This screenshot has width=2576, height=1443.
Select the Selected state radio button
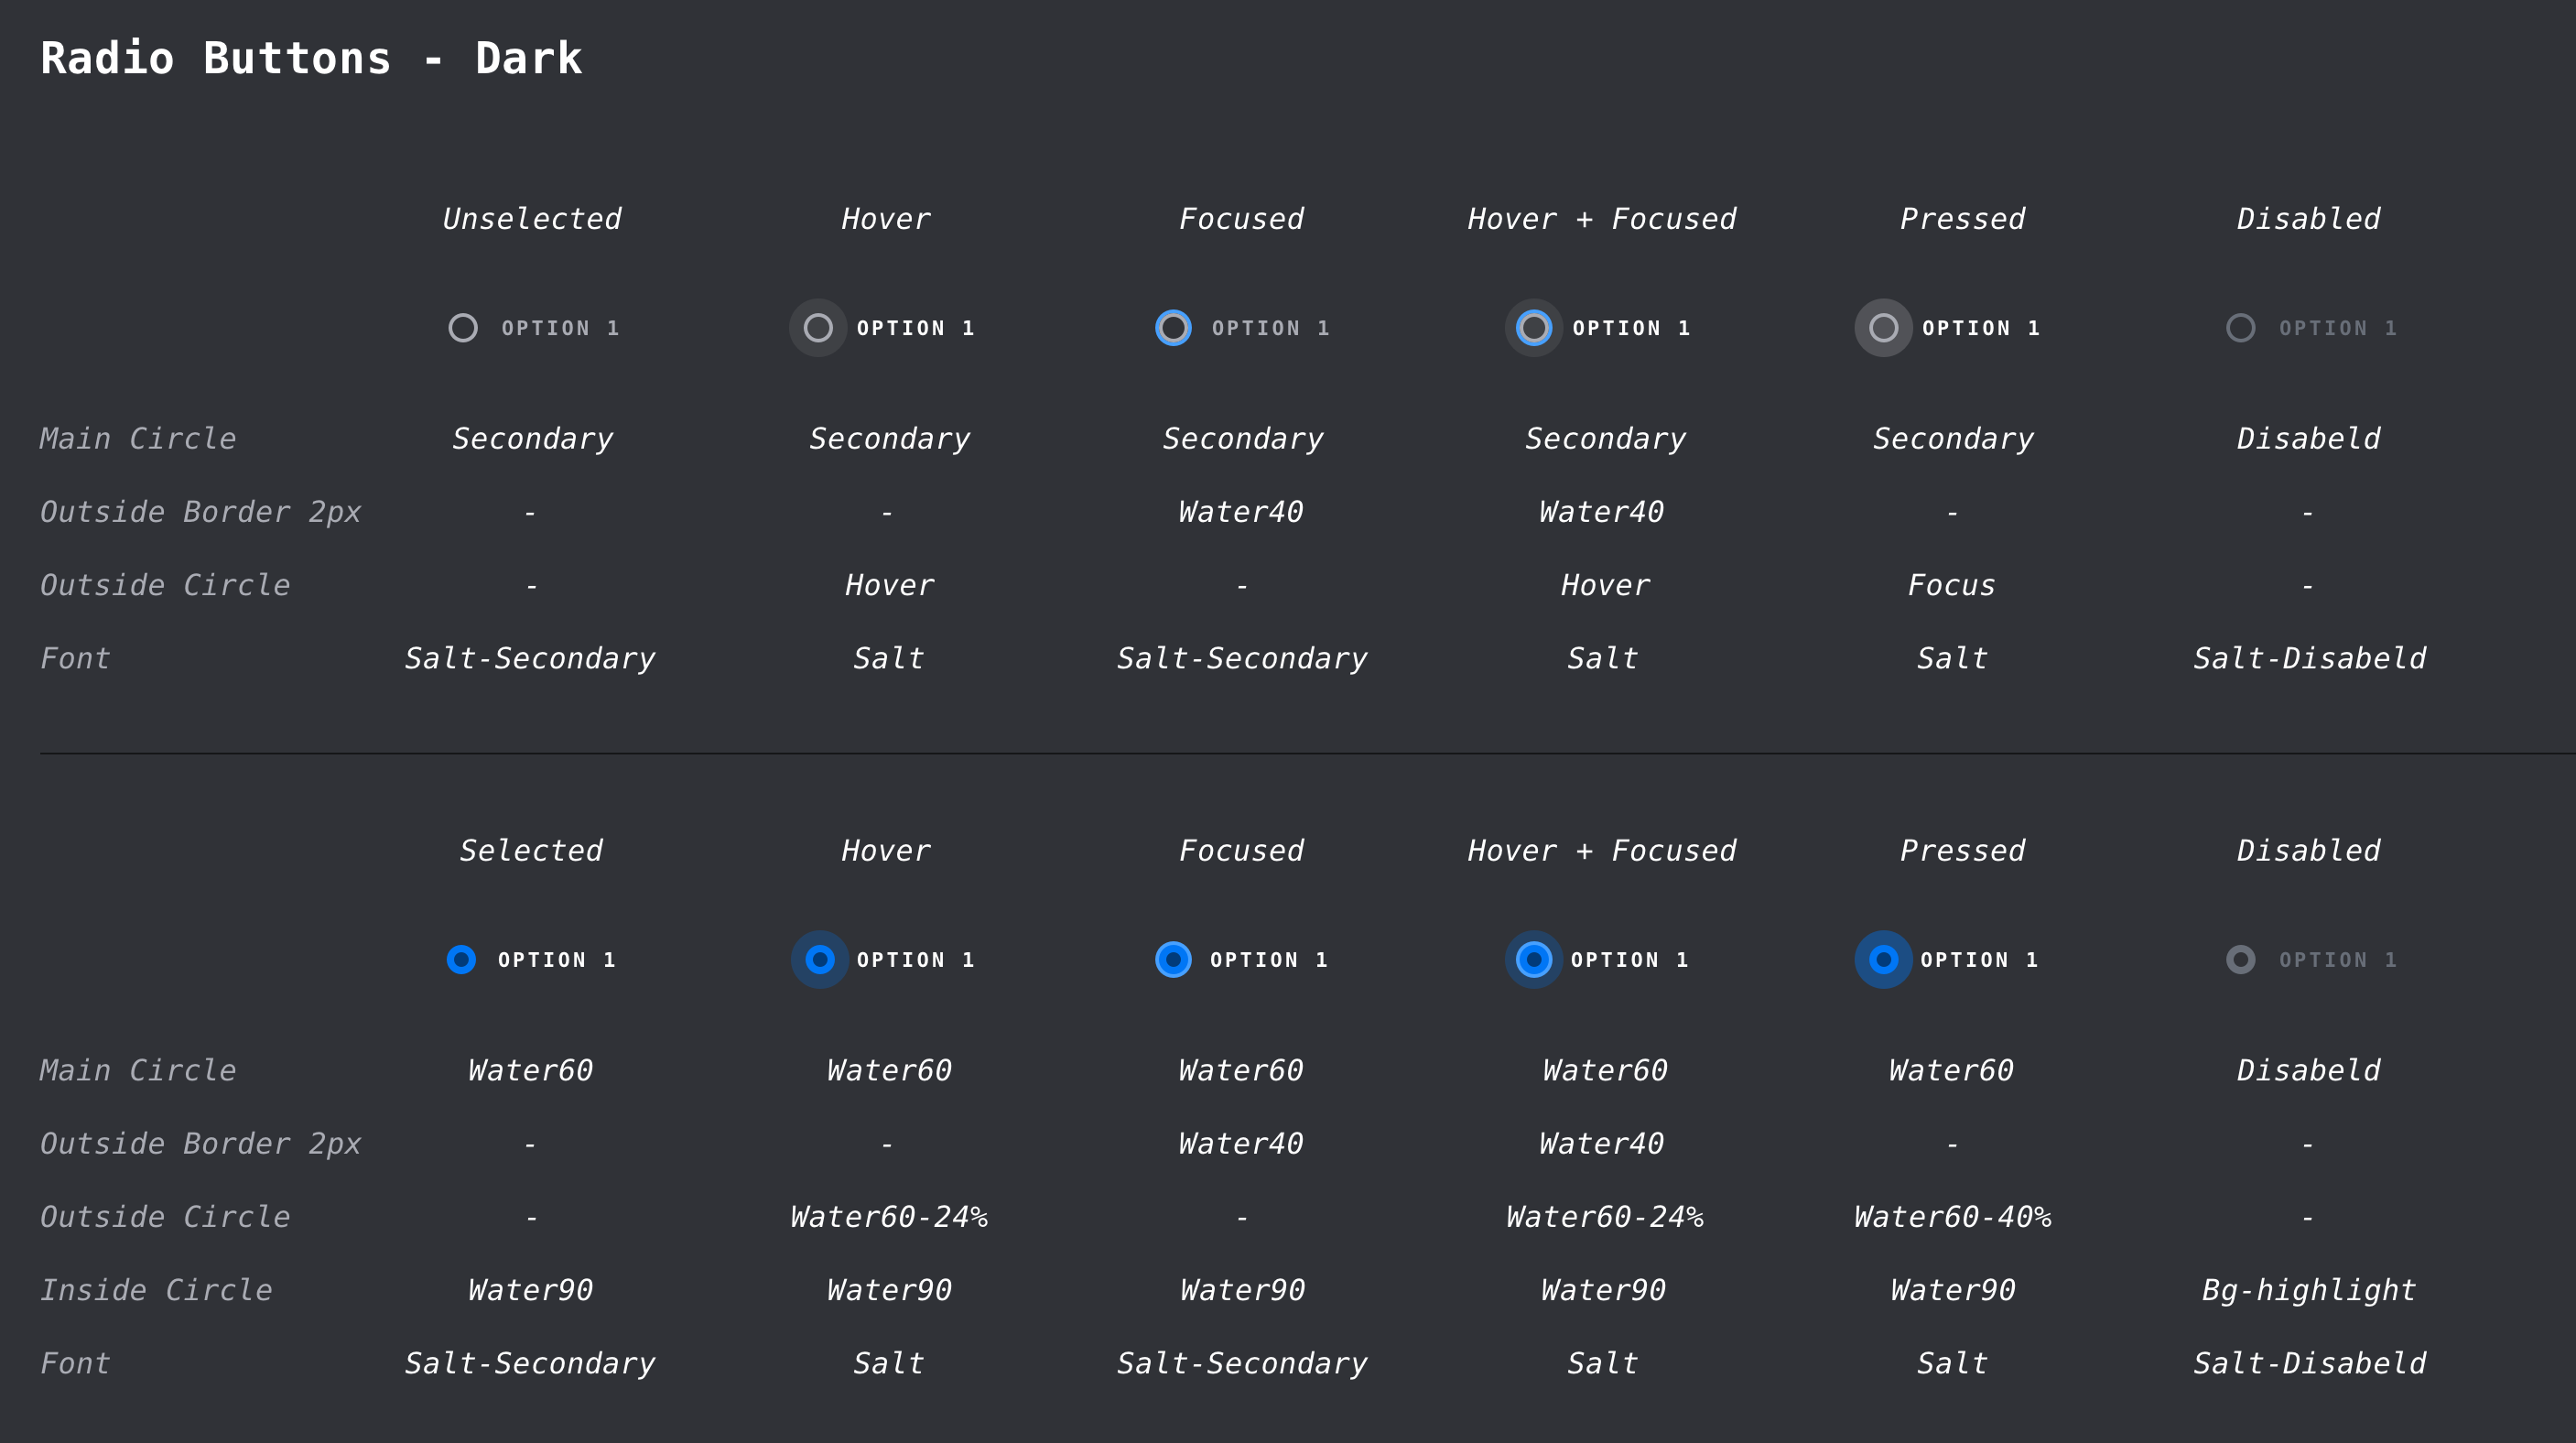point(461,960)
